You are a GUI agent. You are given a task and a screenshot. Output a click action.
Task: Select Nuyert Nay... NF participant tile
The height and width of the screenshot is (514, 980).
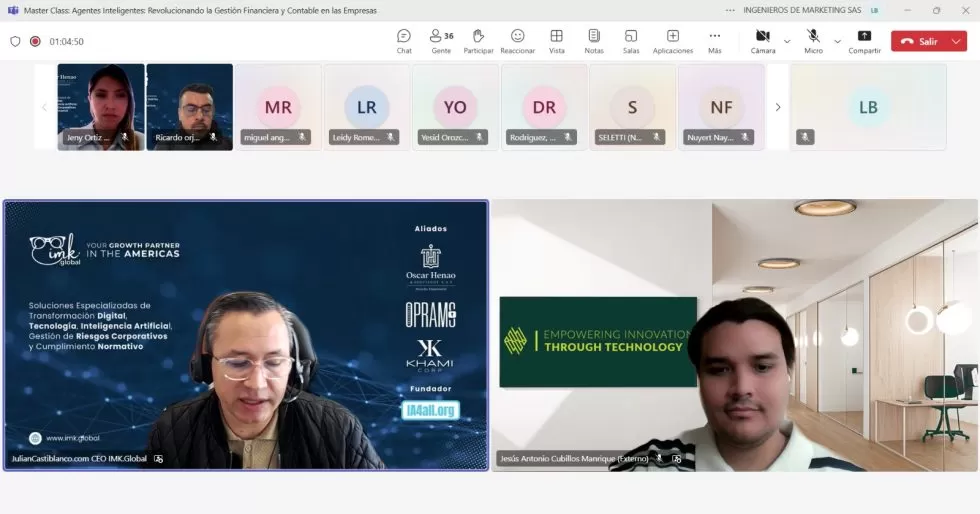click(721, 107)
